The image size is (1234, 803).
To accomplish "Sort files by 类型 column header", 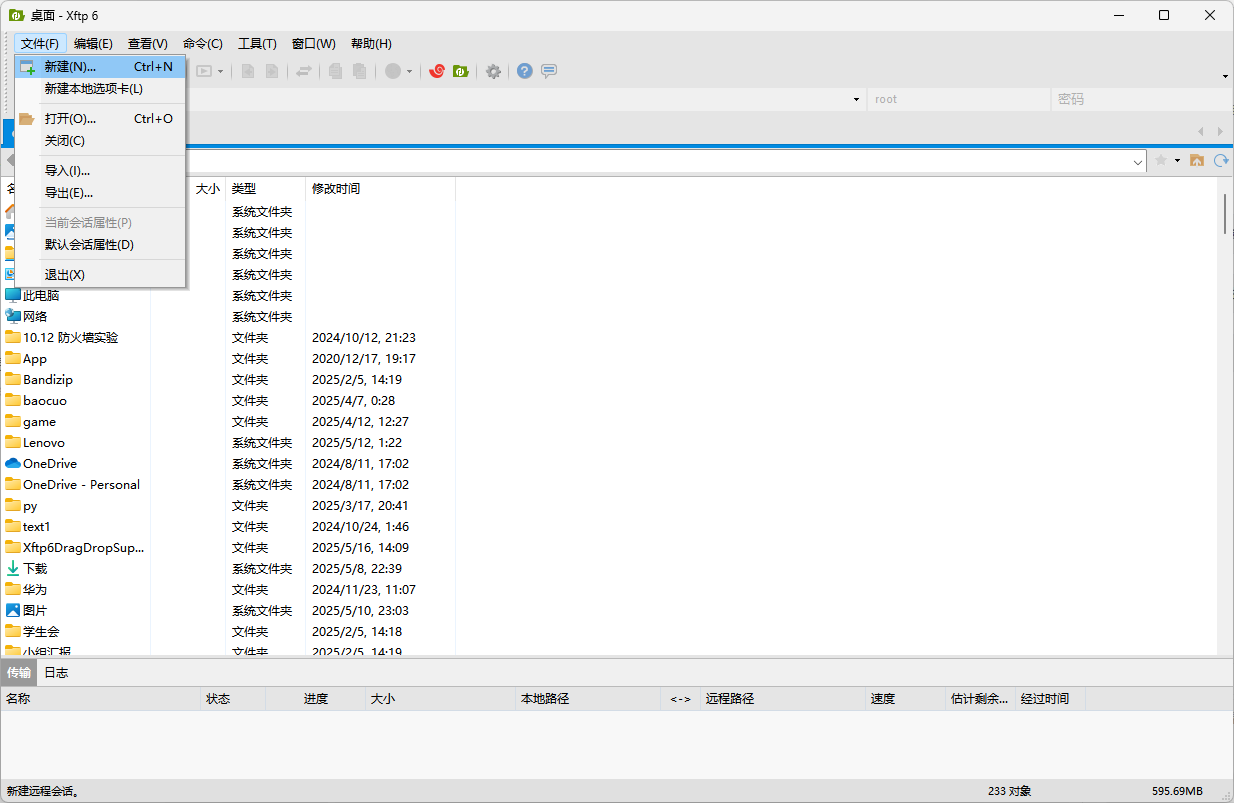I will [265, 188].
